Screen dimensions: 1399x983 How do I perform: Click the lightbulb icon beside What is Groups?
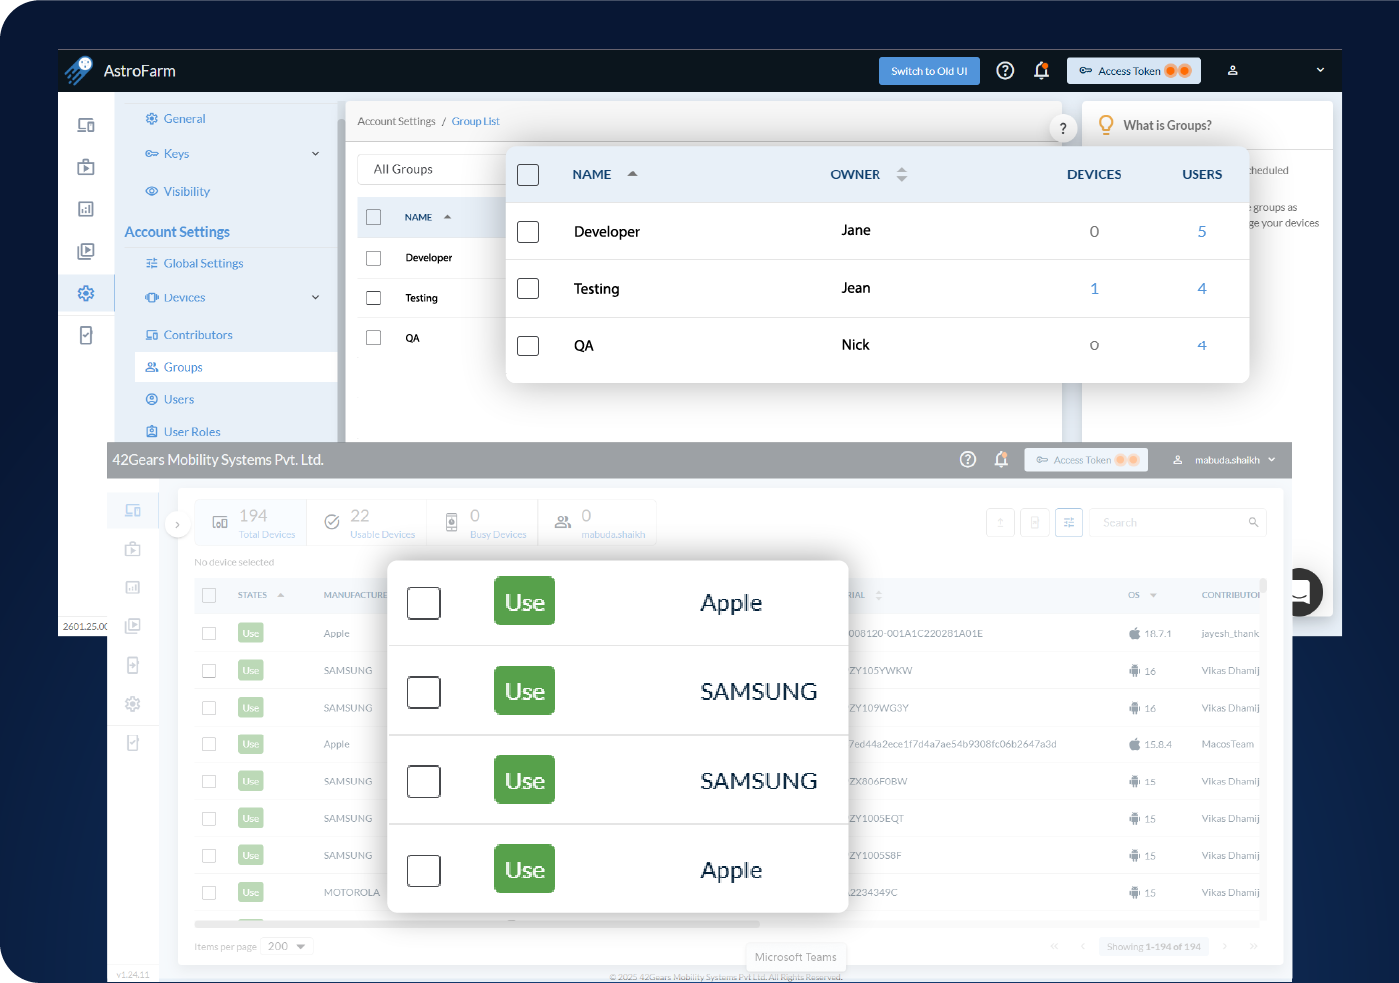[1106, 125]
